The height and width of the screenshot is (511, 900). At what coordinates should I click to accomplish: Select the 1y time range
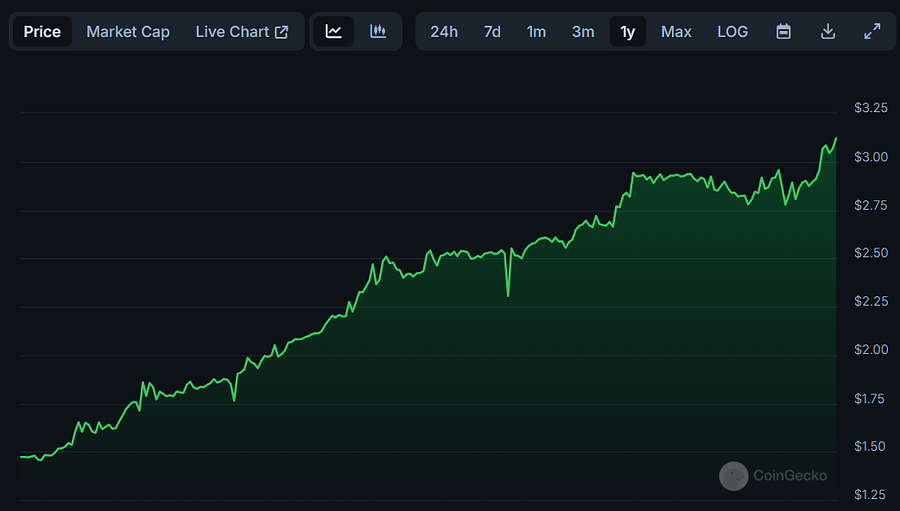click(627, 32)
